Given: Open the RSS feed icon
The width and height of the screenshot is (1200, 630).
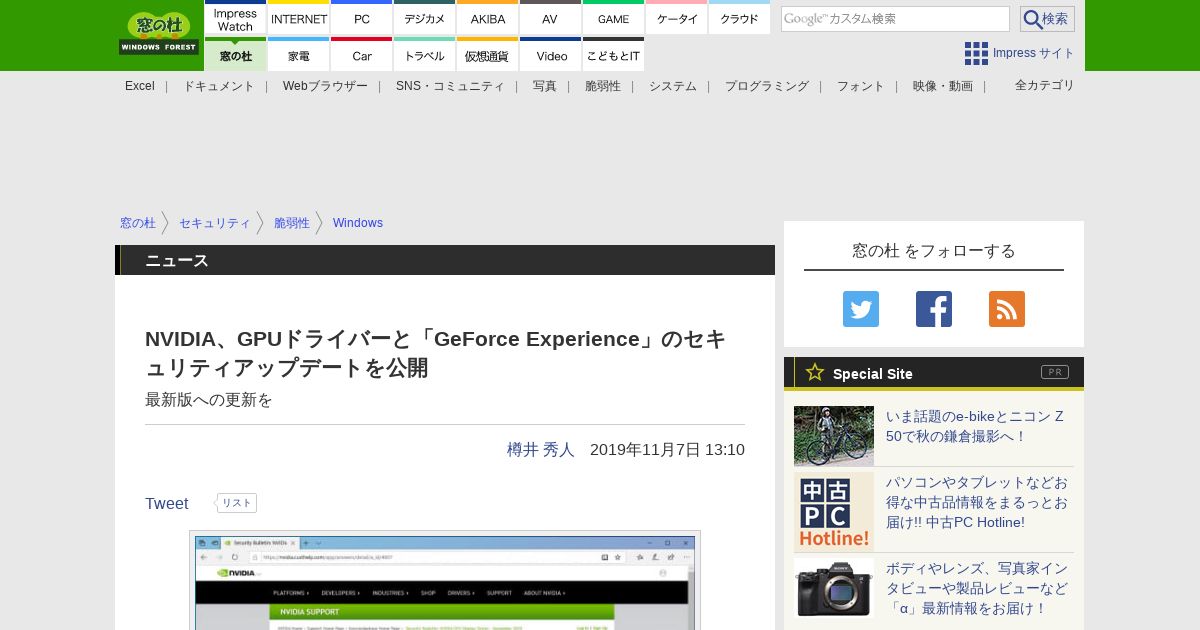Looking at the screenshot, I should point(1006,309).
